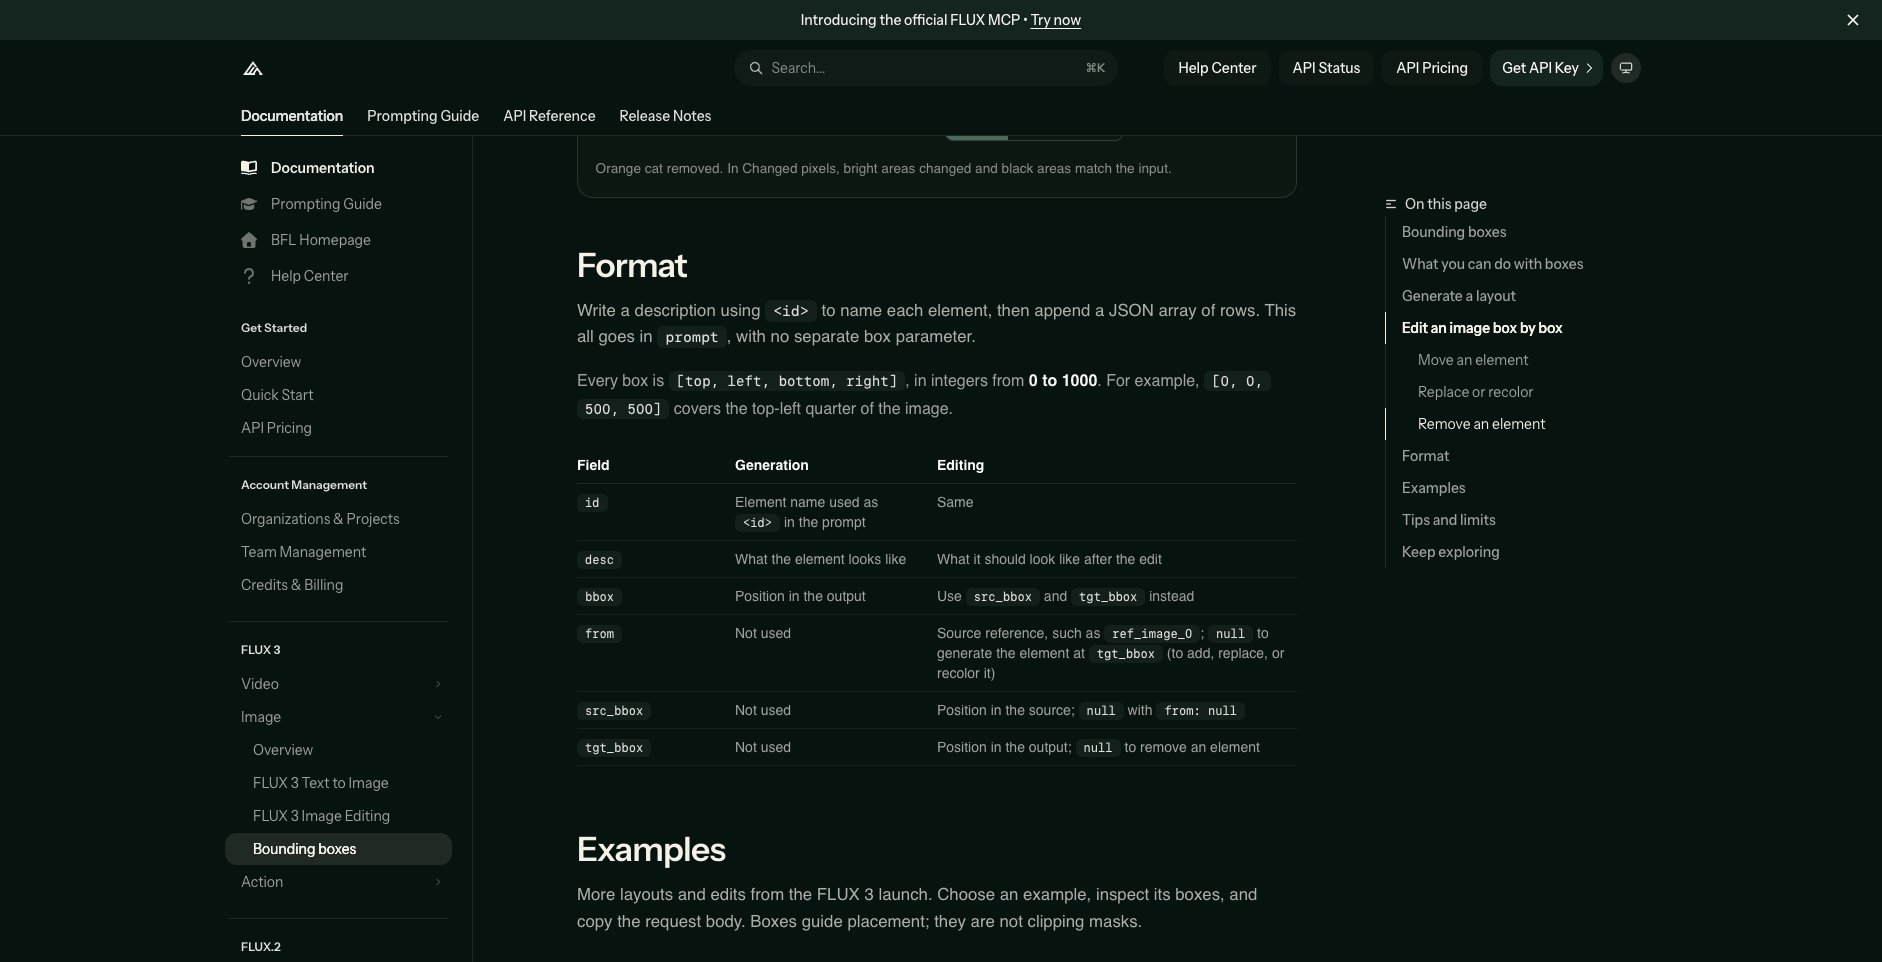Open FLUX 3 Image Editing page
The image size is (1882, 962).
pos(321,816)
